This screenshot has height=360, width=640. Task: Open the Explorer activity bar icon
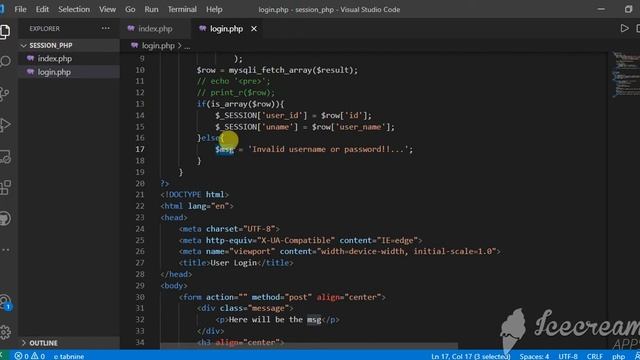point(5,31)
